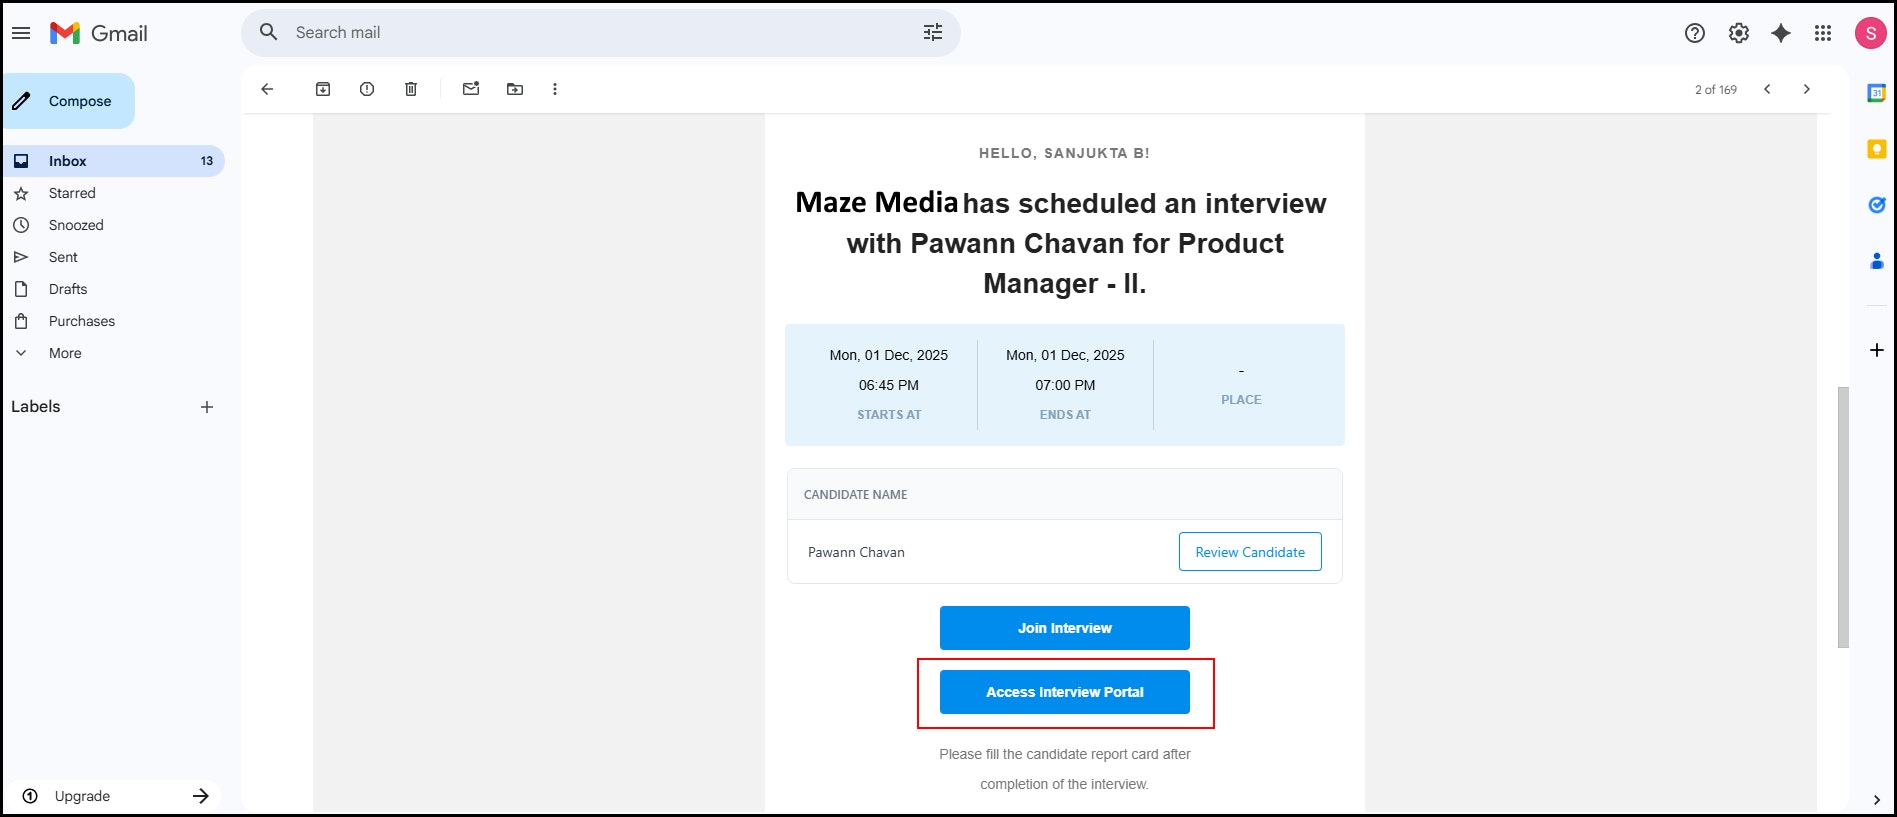
Task: Show search options filter
Action: [x=933, y=33]
